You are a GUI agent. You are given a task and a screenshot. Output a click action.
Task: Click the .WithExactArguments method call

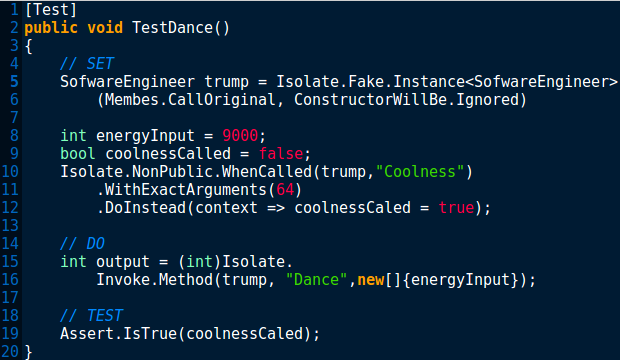[x=182, y=189]
